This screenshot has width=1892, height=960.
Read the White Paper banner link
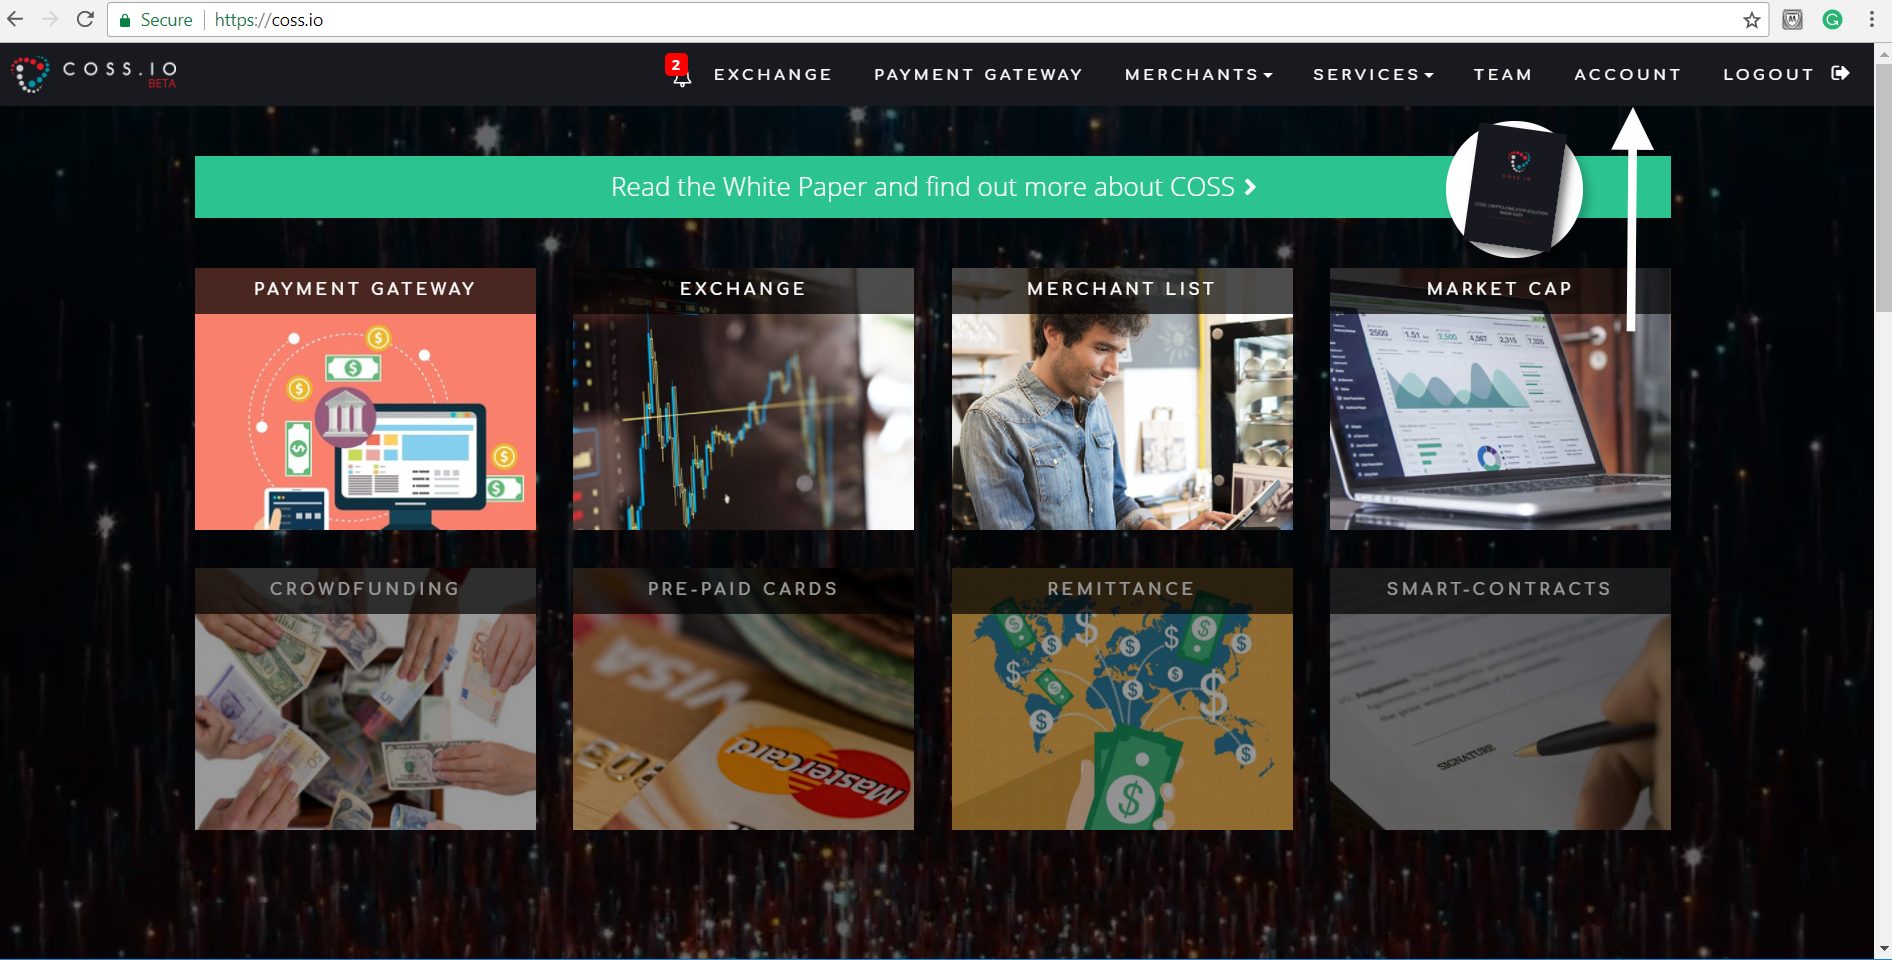click(x=933, y=187)
